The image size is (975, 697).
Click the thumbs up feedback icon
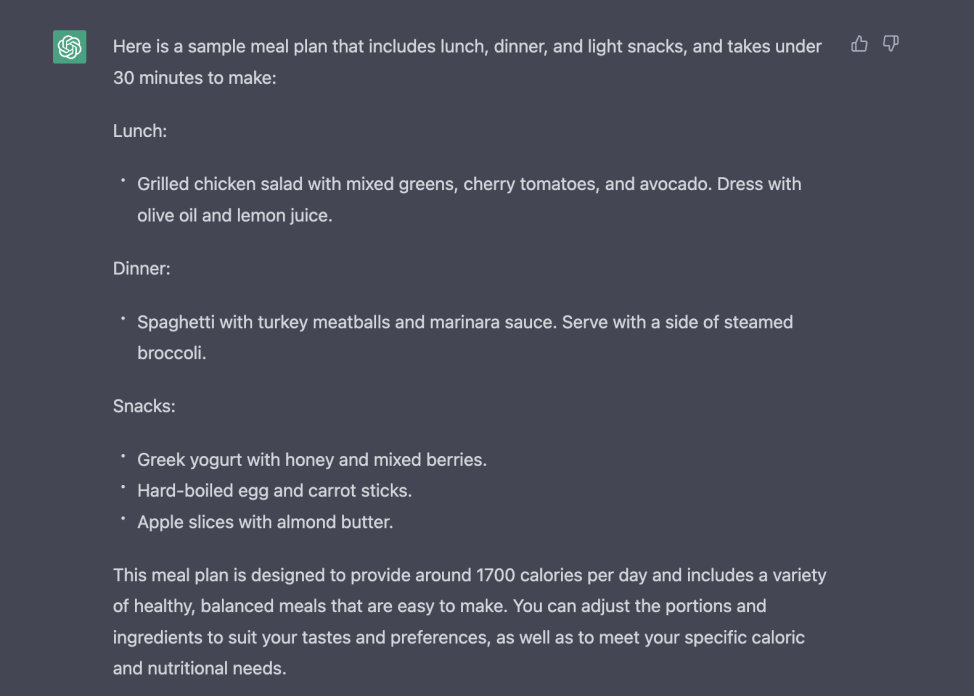tap(859, 44)
